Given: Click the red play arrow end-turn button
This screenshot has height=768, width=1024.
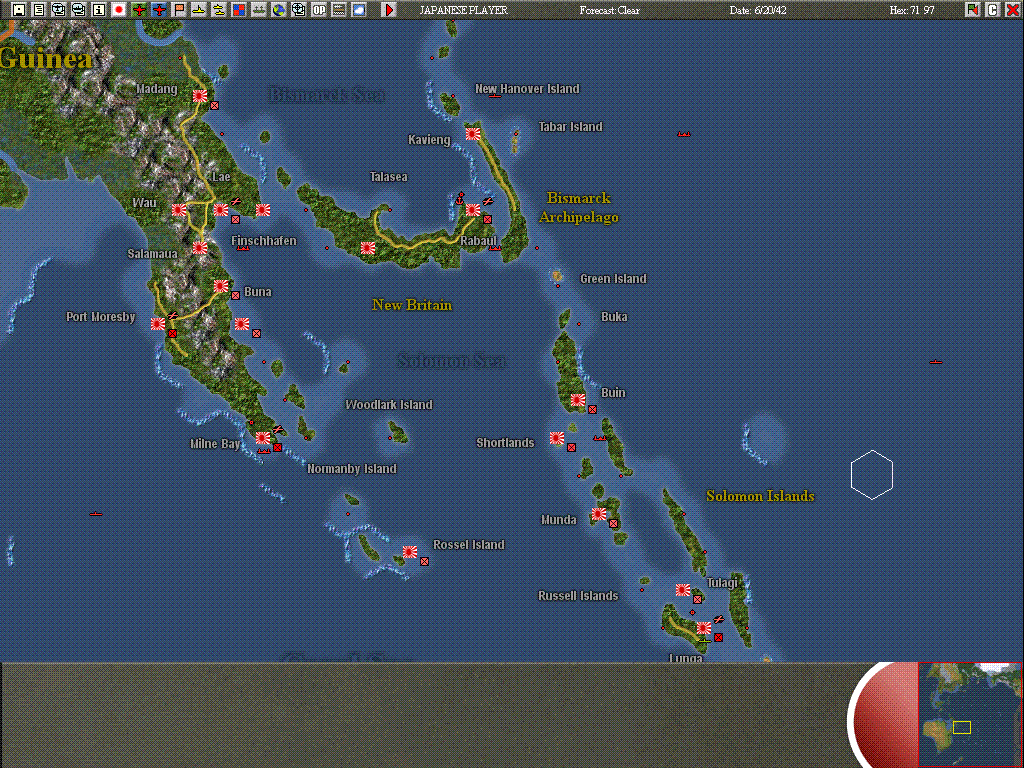Looking at the screenshot, I should point(389,10).
